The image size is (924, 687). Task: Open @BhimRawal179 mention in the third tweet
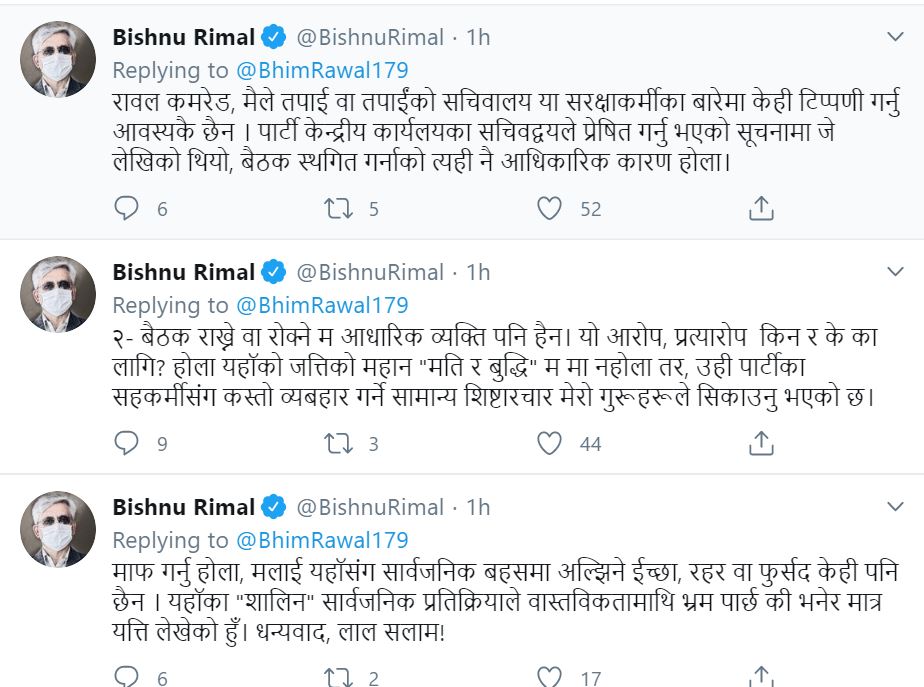[x=322, y=540]
